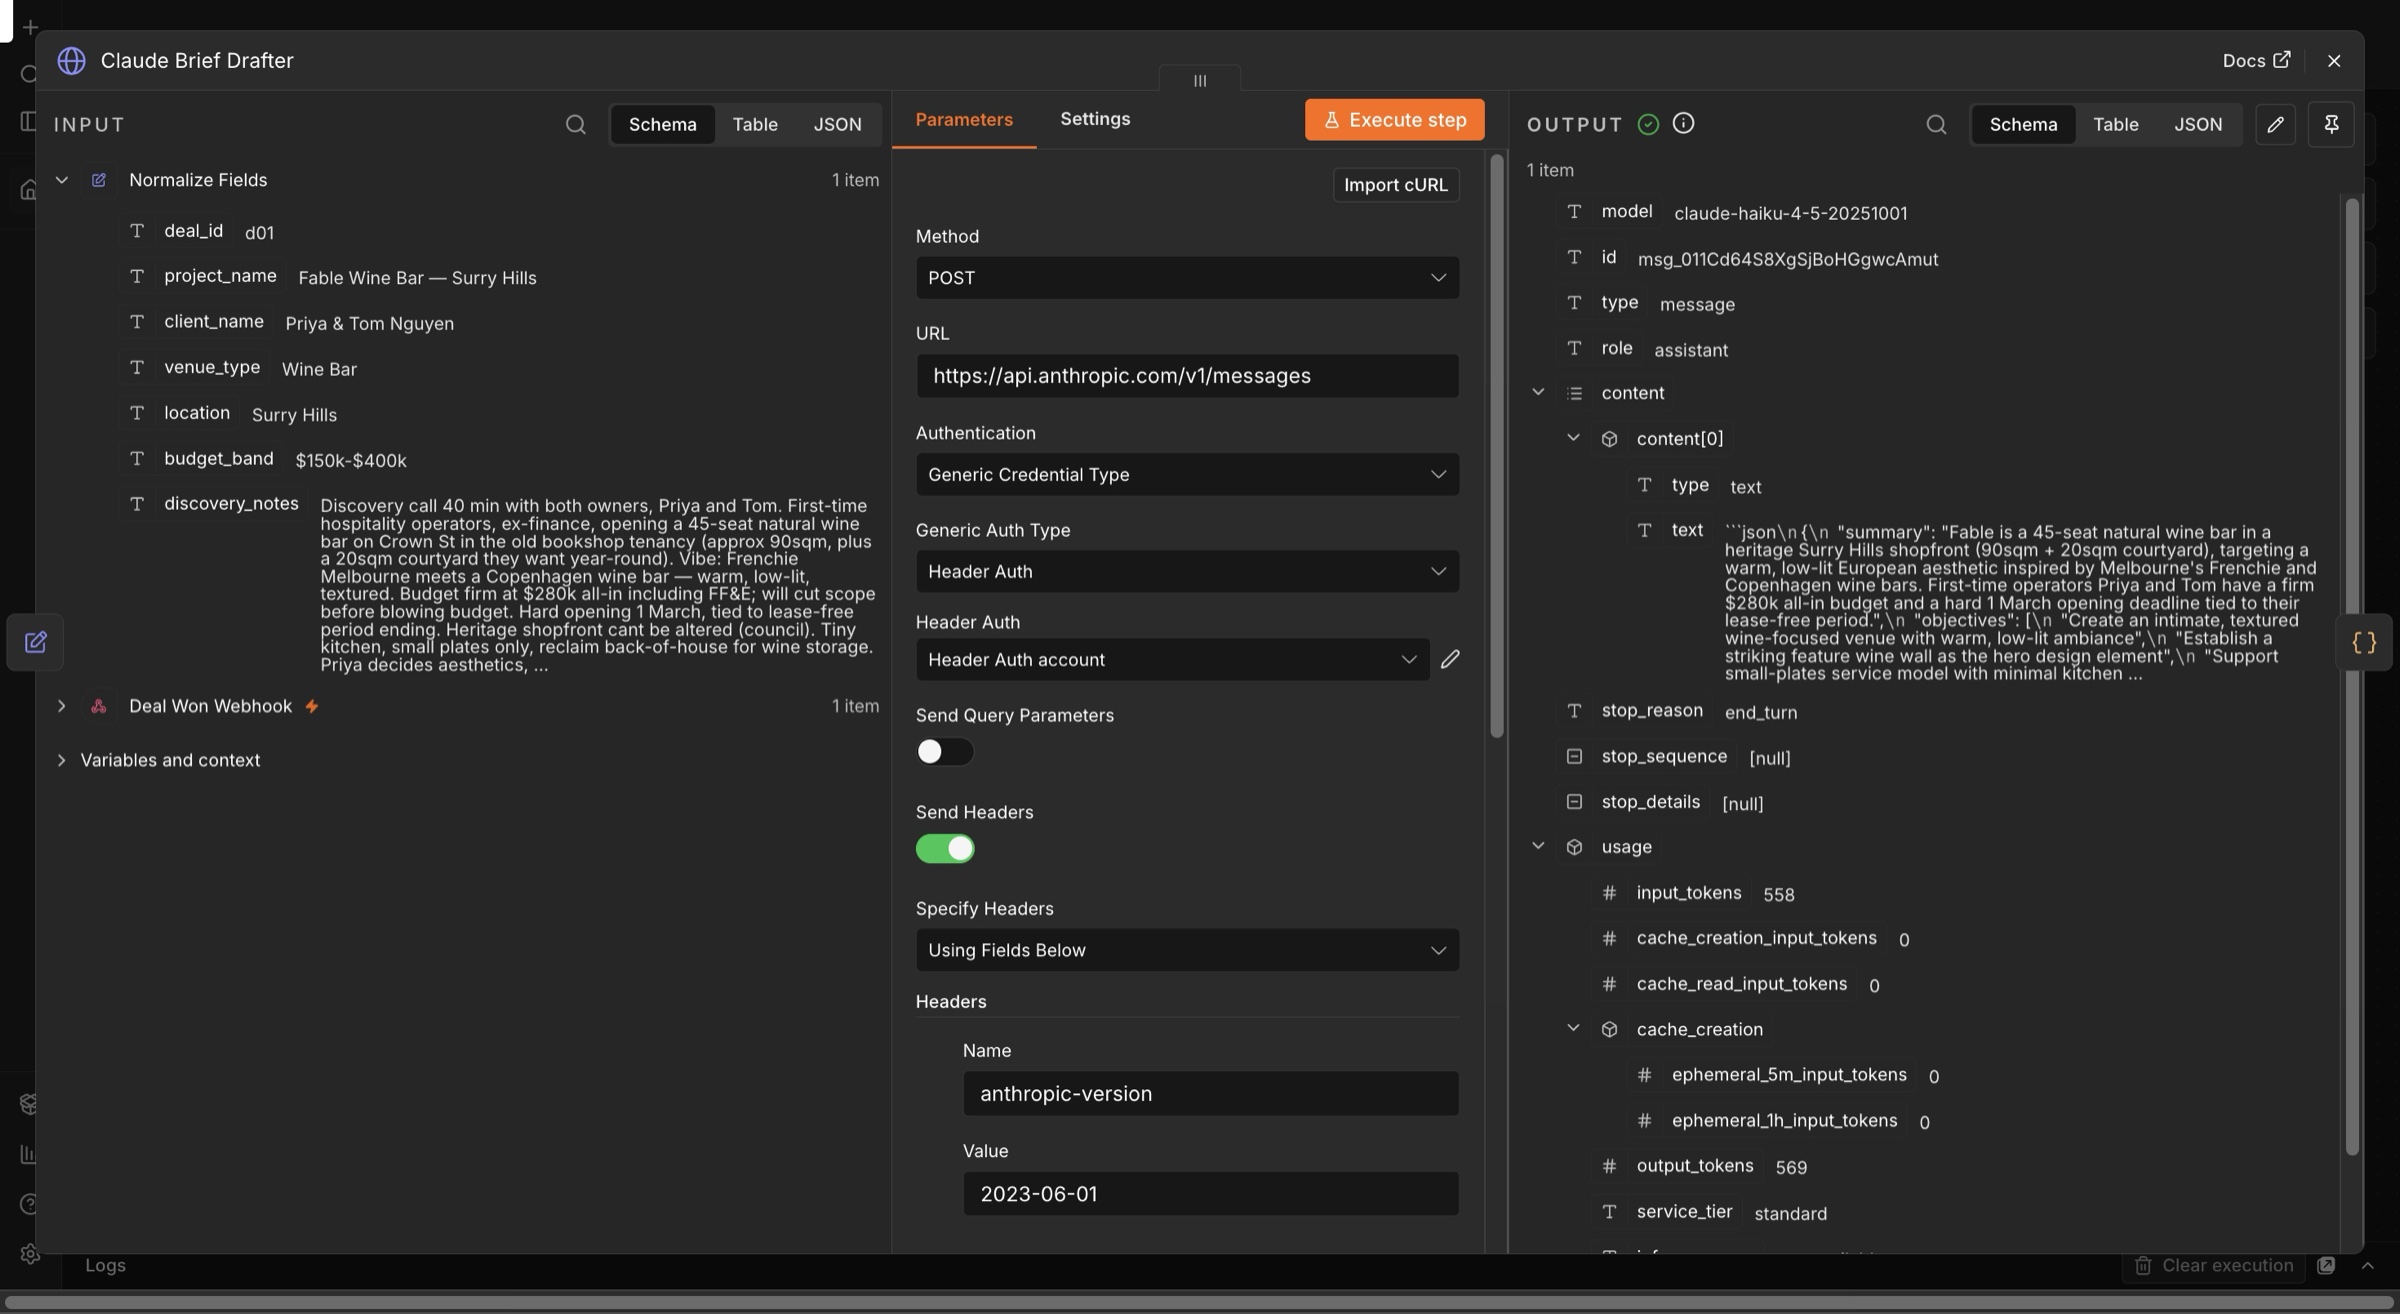Collapse the content[0] object
Screen dimensions: 2400x1314
click(1573, 437)
